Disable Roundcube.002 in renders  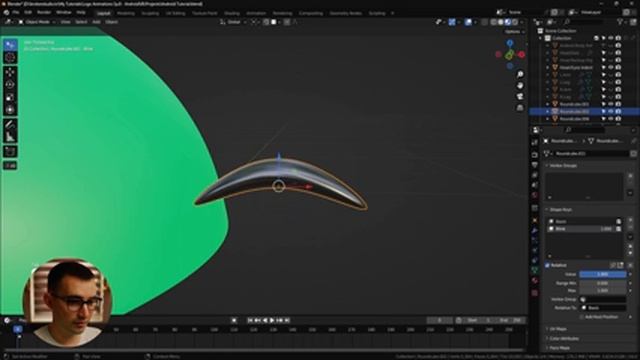point(618,111)
